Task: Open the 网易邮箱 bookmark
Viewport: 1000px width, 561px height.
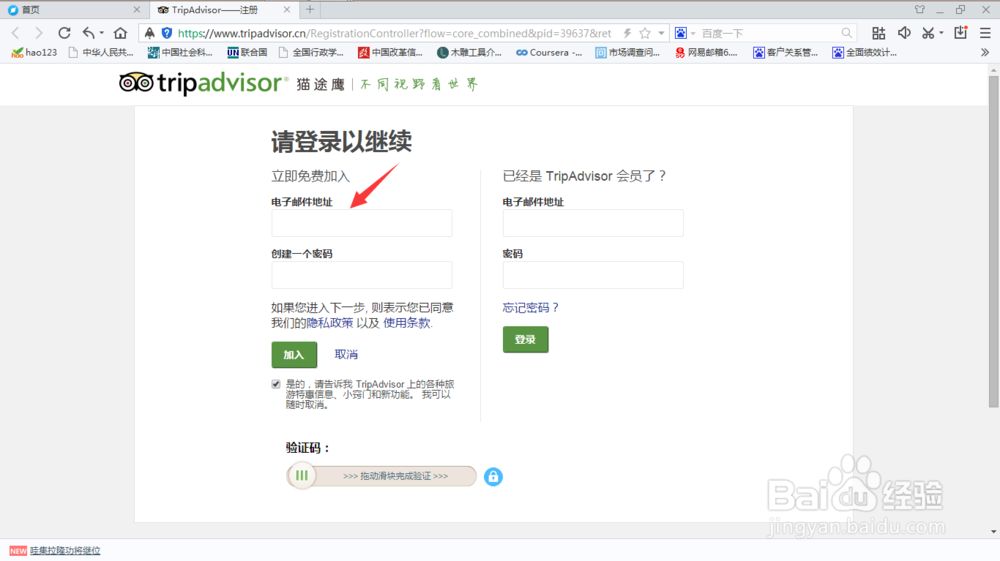Action: tap(707, 52)
